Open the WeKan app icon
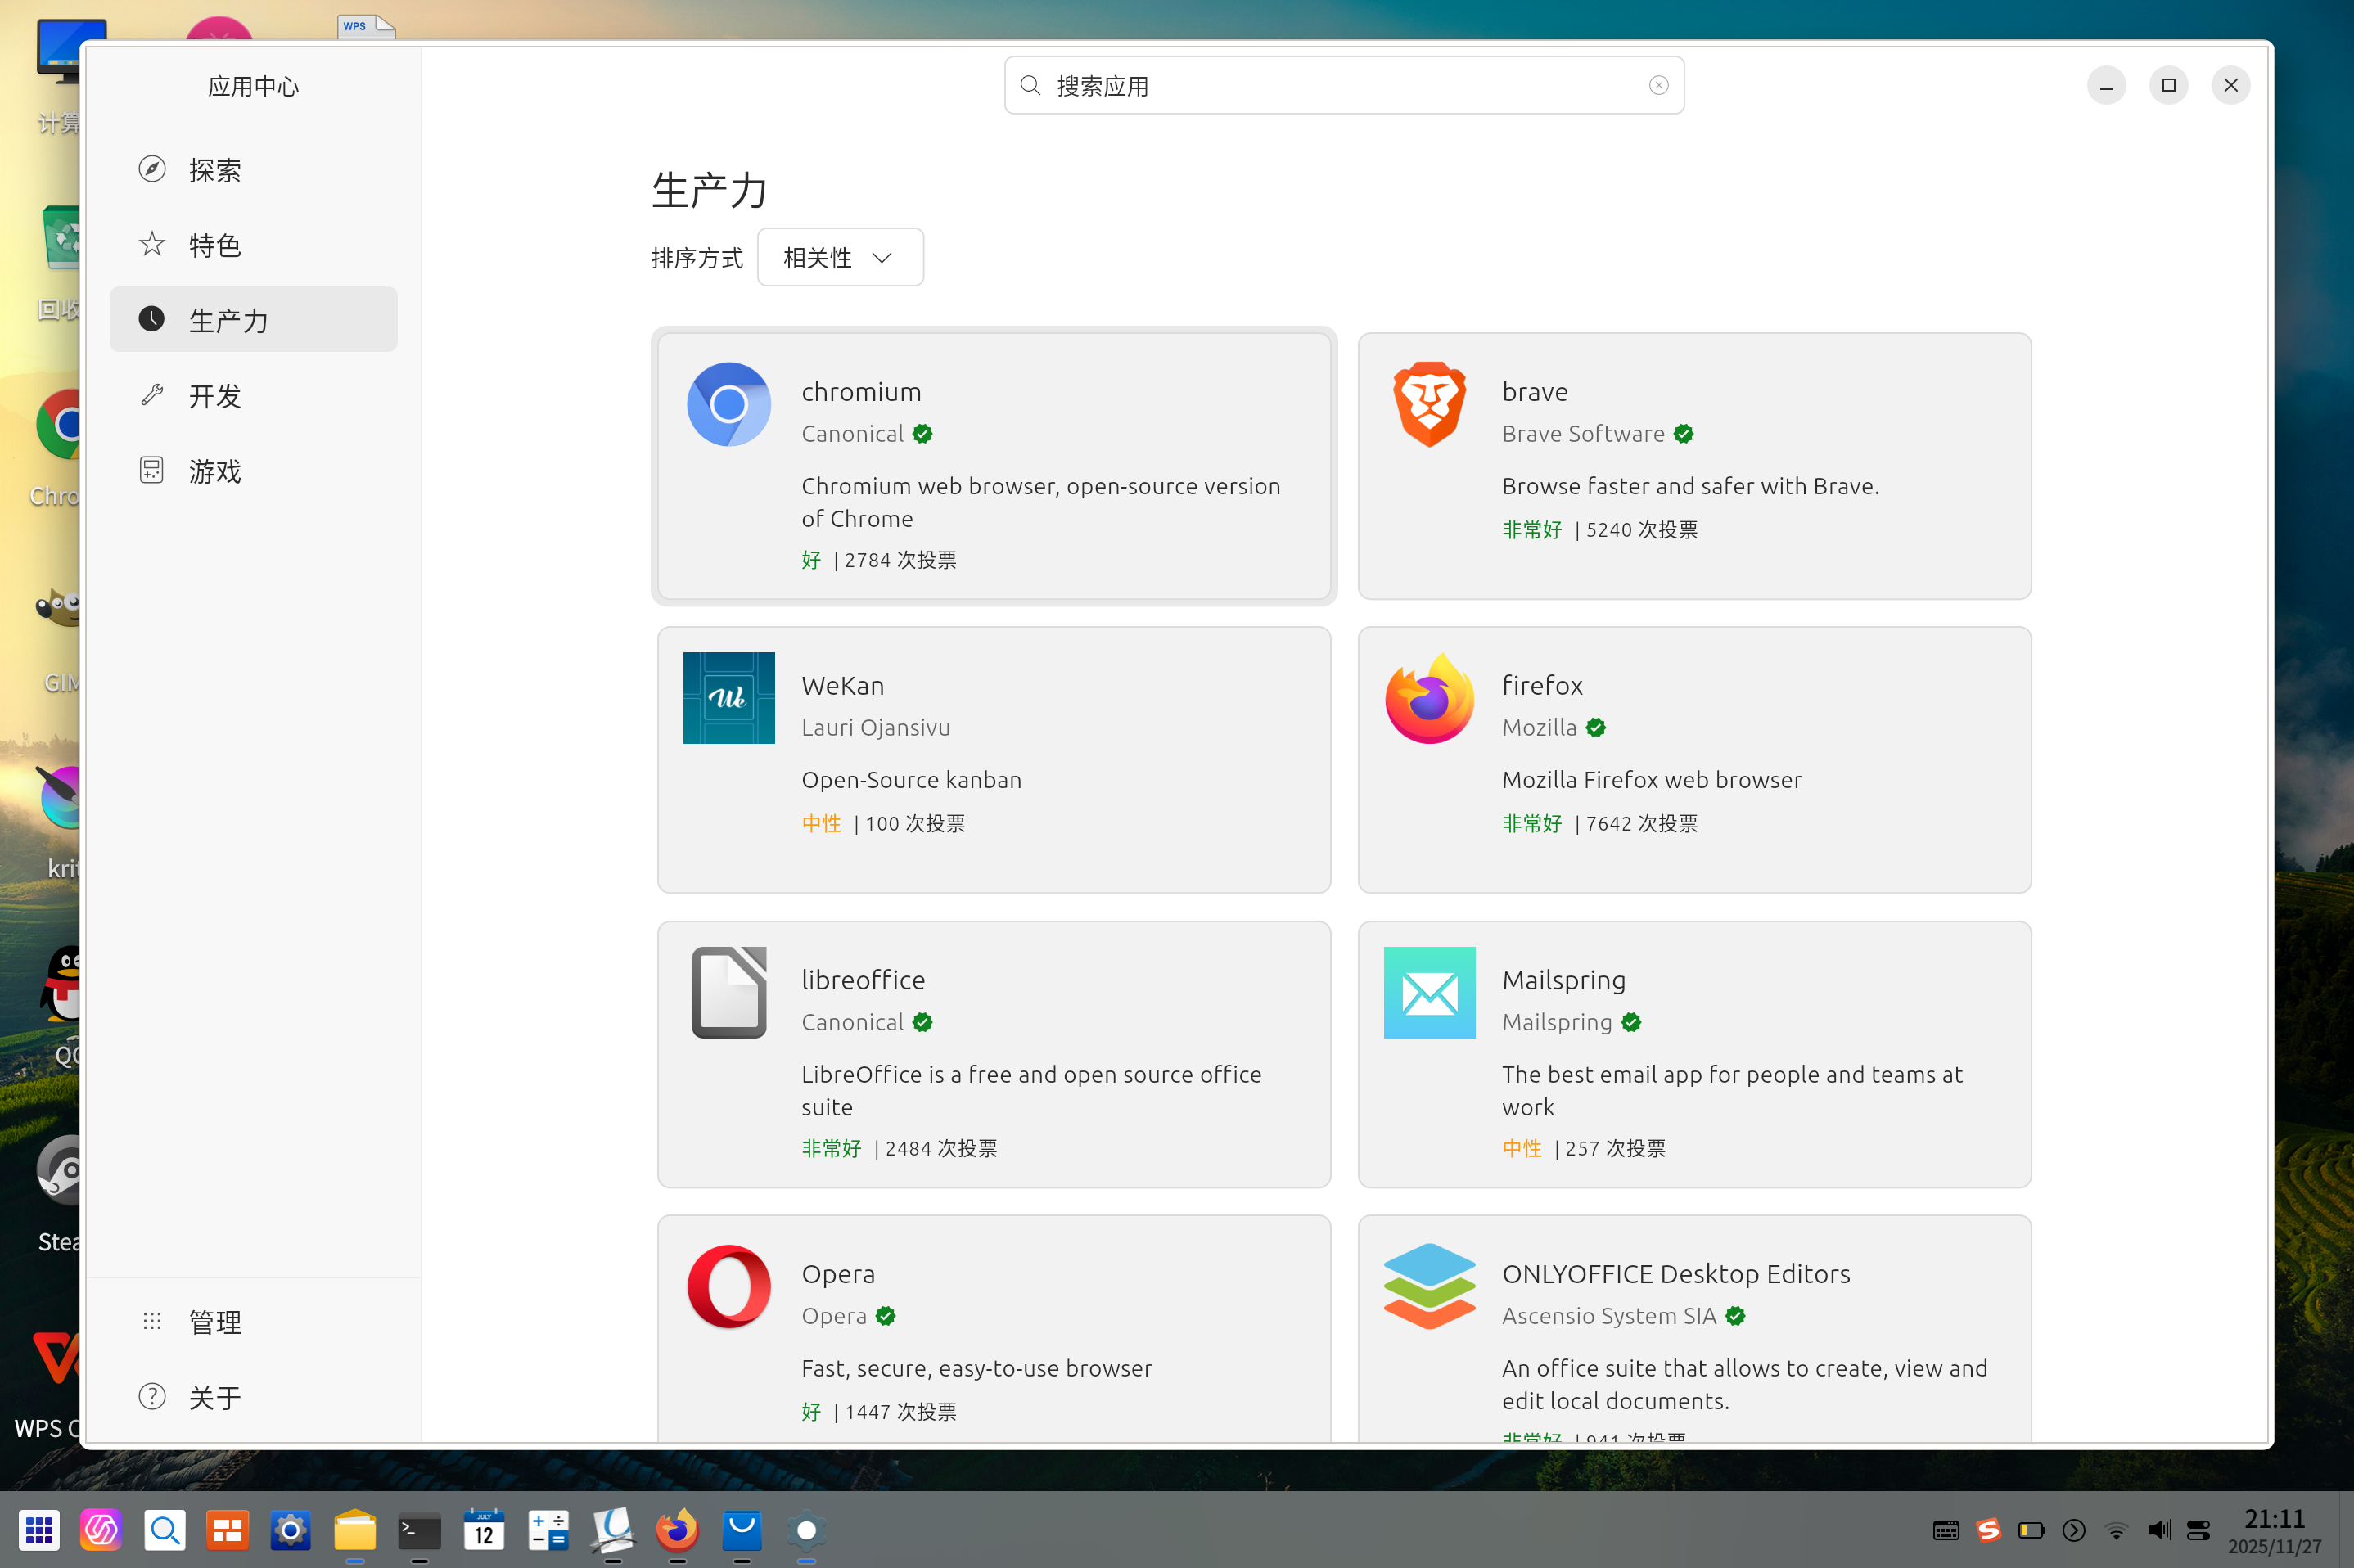Viewport: 2354px width, 1568px height. coord(729,698)
